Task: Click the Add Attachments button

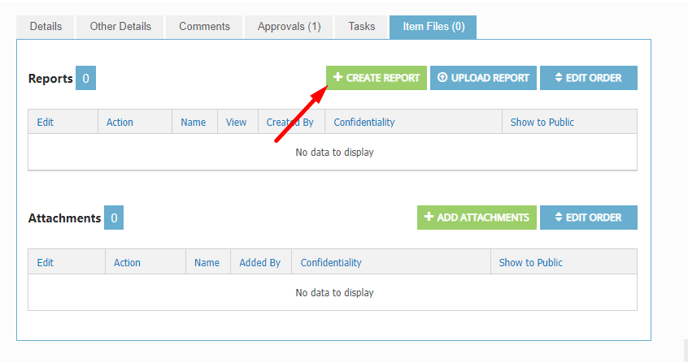Action: [x=477, y=218]
